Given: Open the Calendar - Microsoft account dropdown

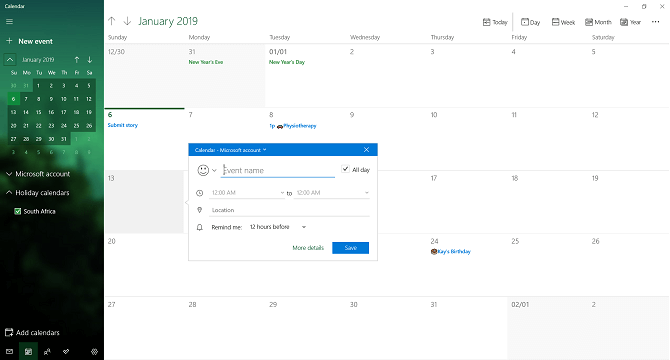Looking at the screenshot, I should pyautogui.click(x=230, y=150).
